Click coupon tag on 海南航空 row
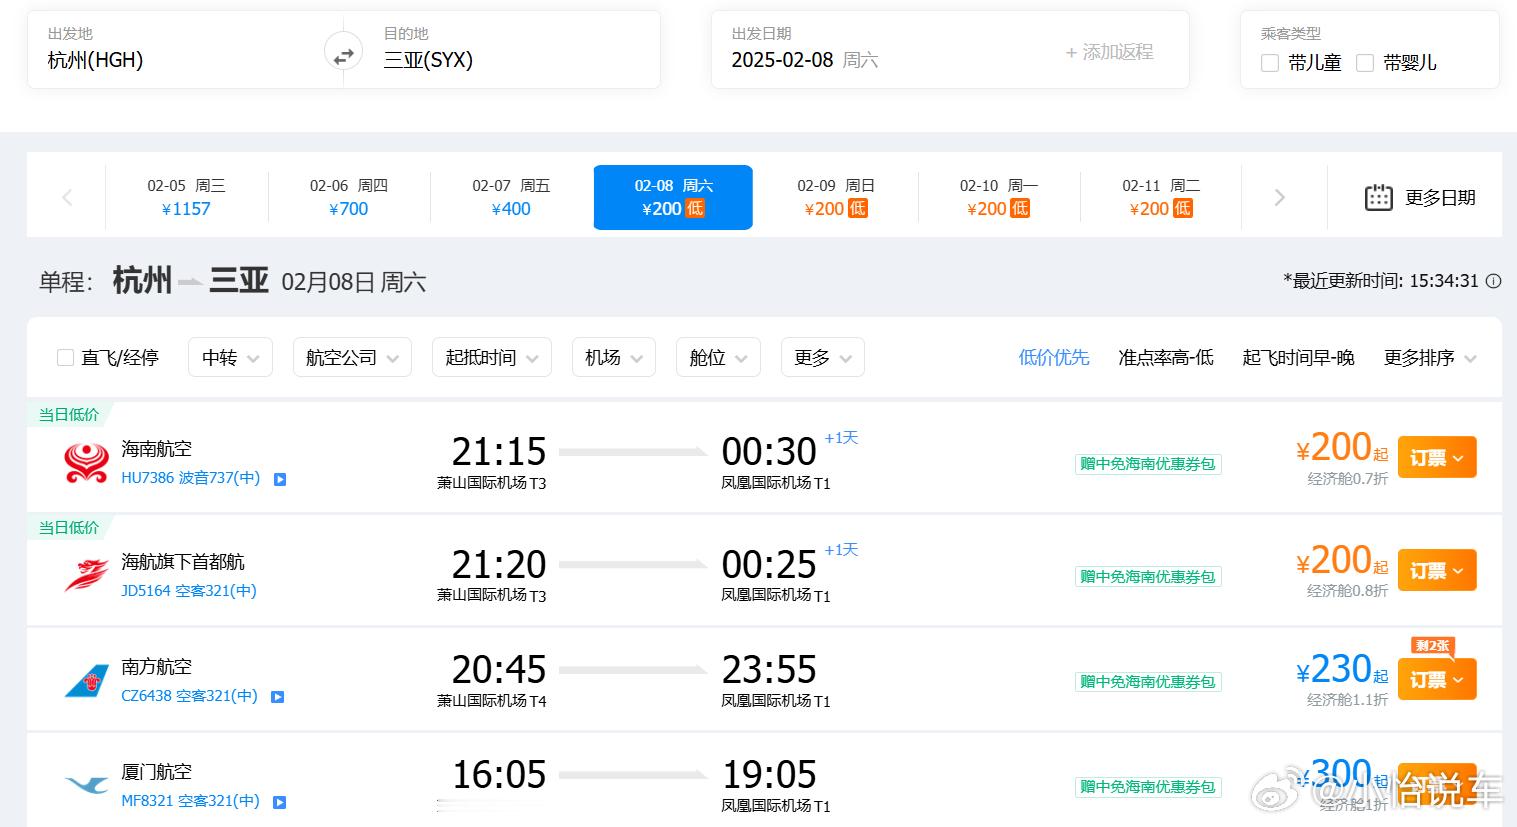 (x=1148, y=464)
